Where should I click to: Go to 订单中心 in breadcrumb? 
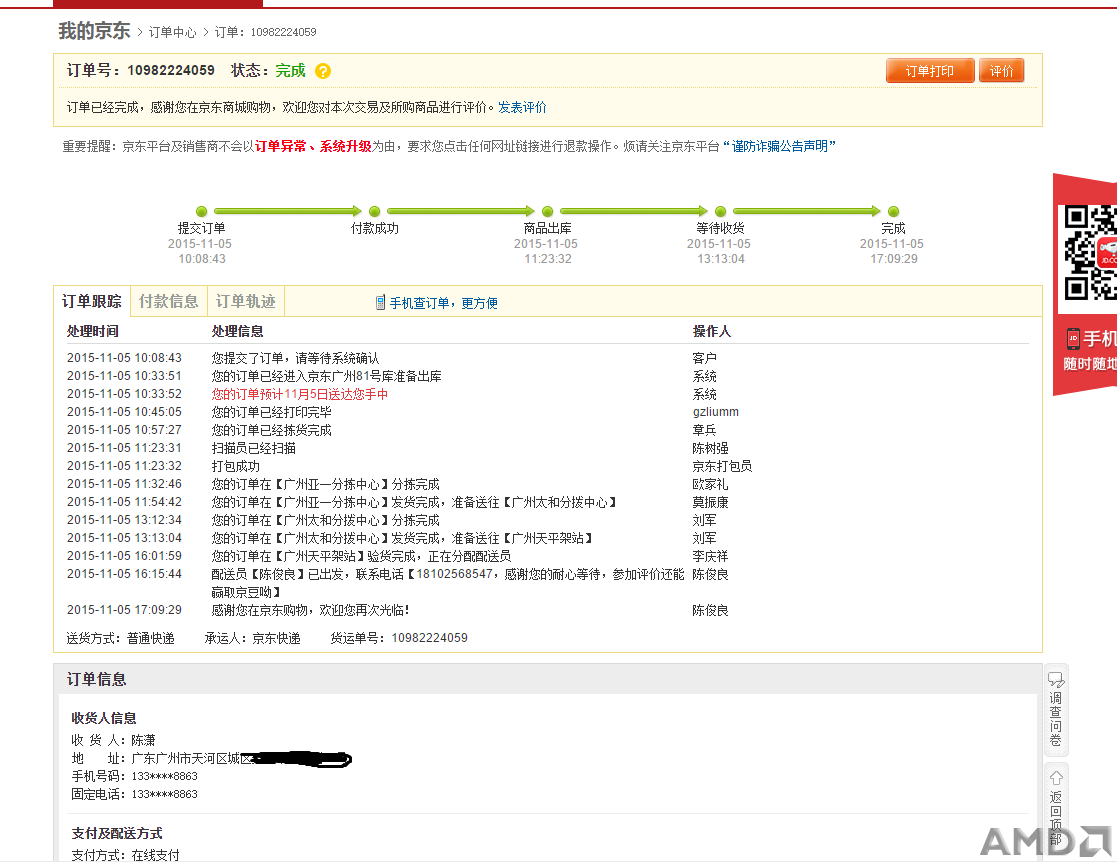pyautogui.click(x=172, y=32)
